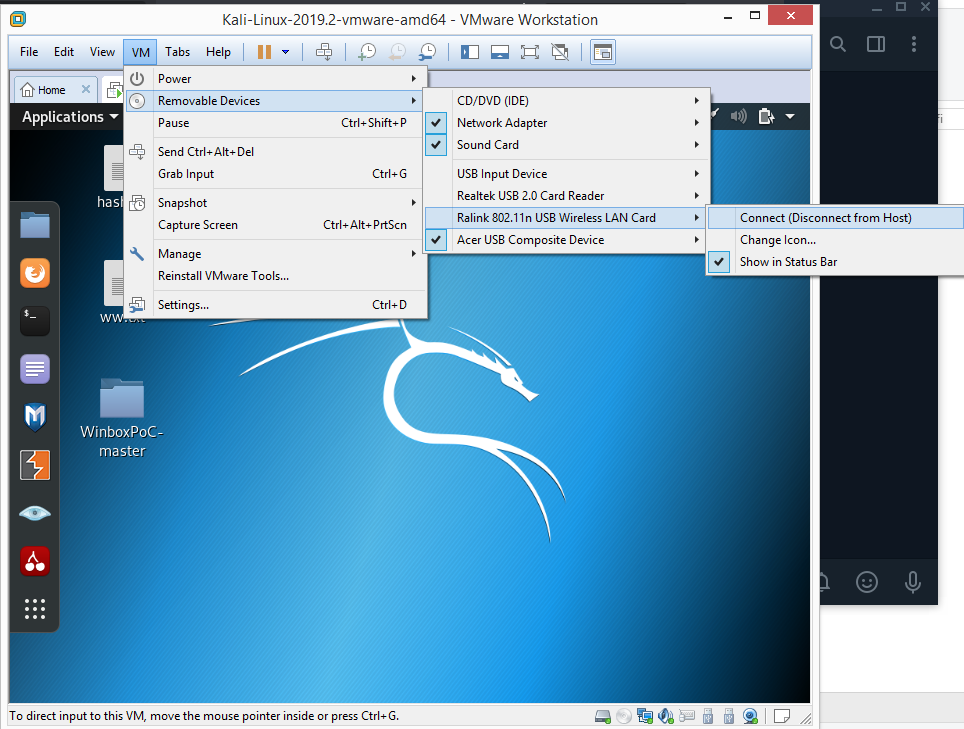Open Kali Applications dropdown menu
The height and width of the screenshot is (729, 964).
(70, 117)
